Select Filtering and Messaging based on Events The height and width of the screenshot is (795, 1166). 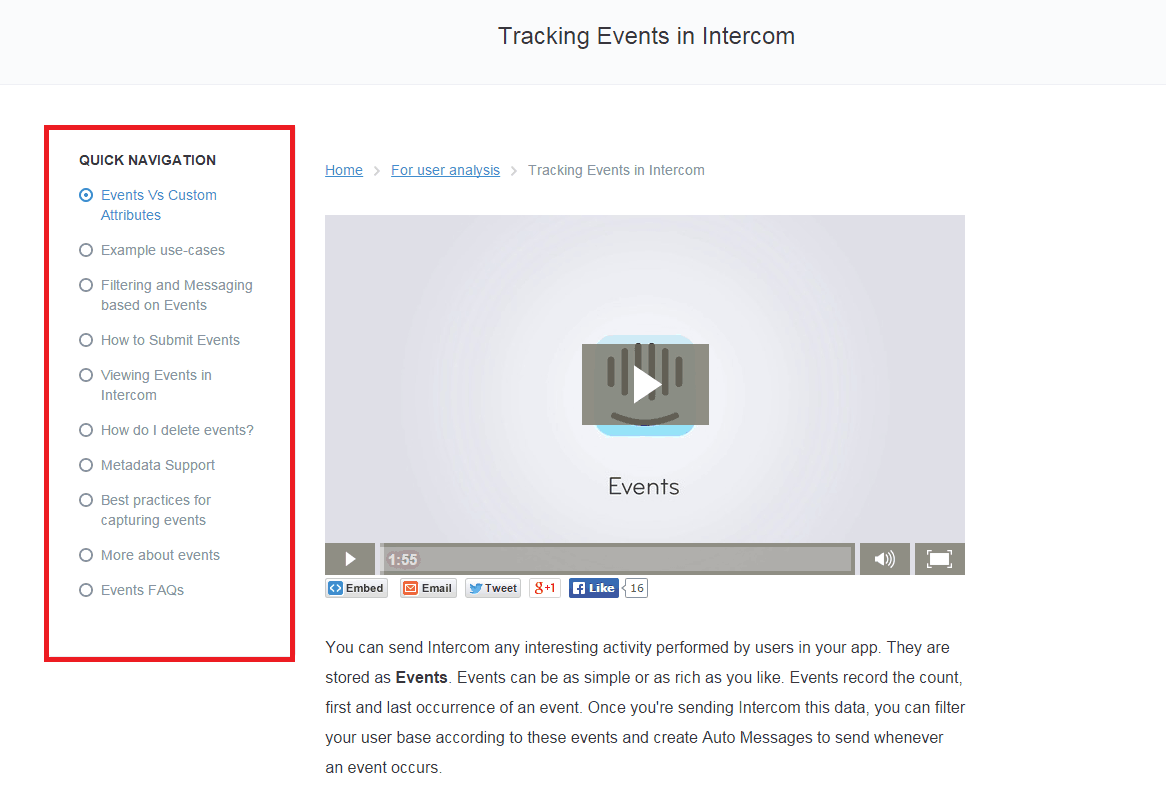pyautogui.click(x=166, y=295)
